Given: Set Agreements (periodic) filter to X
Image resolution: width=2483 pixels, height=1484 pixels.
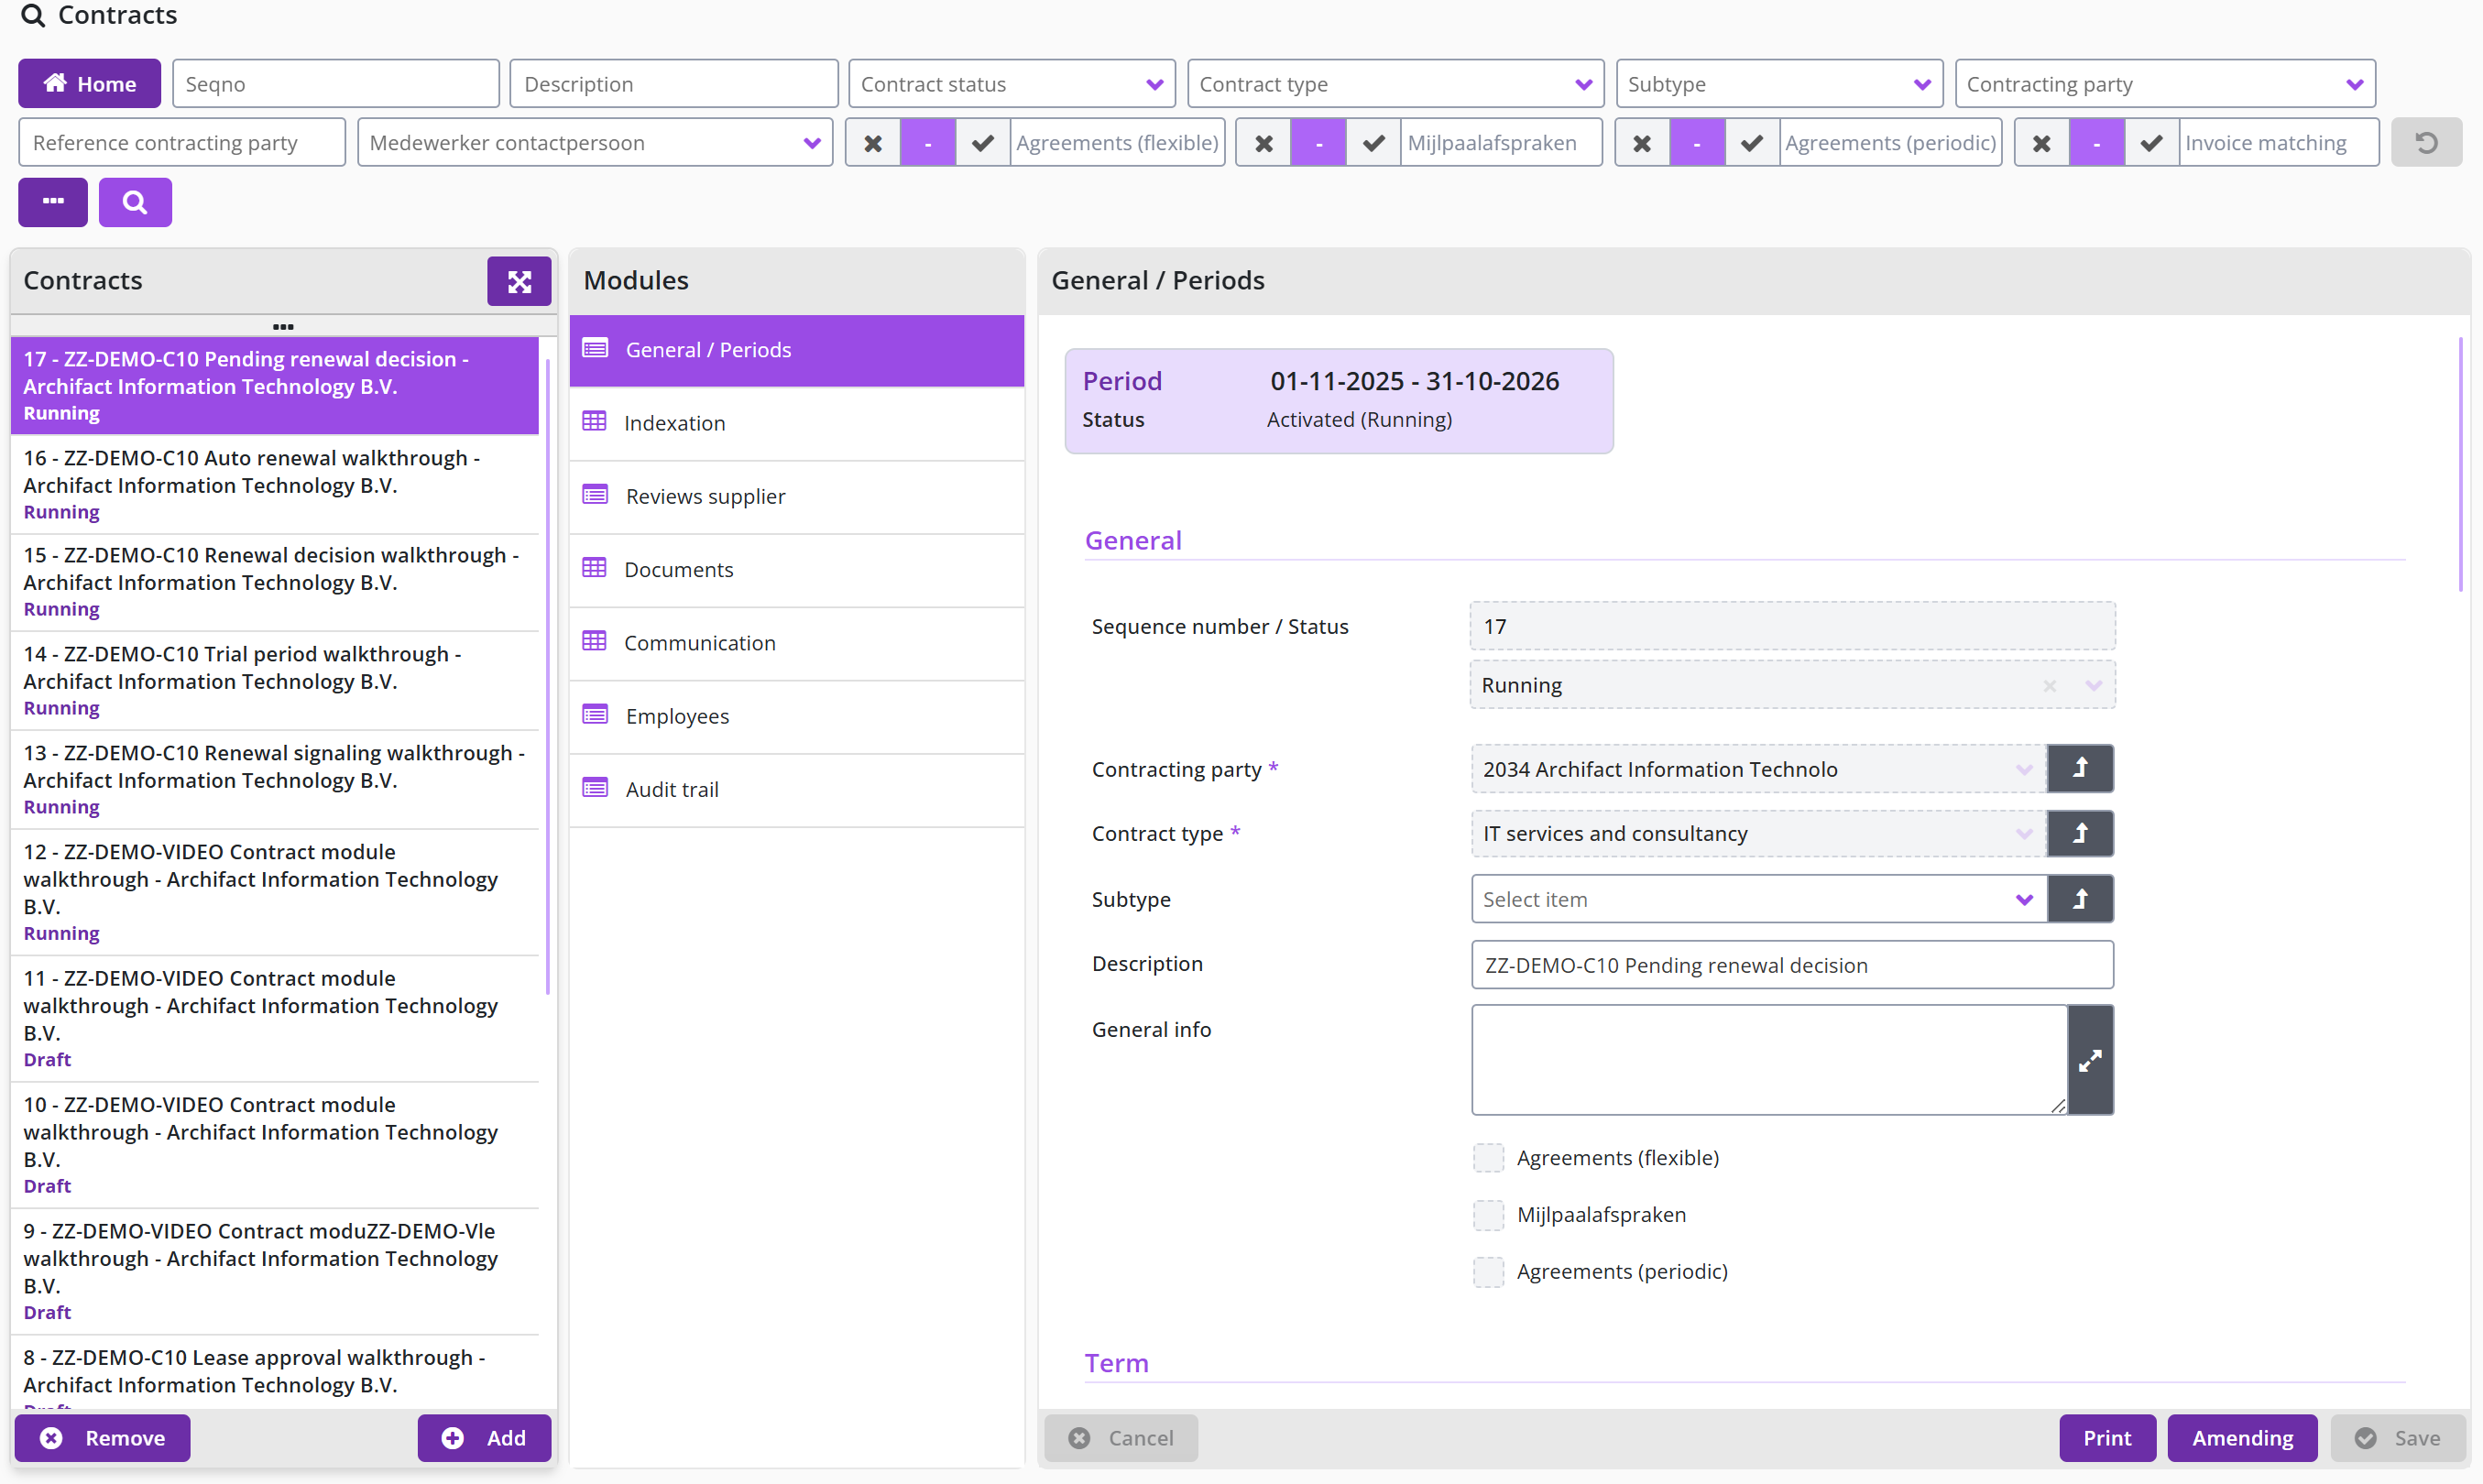Looking at the screenshot, I should (1642, 143).
